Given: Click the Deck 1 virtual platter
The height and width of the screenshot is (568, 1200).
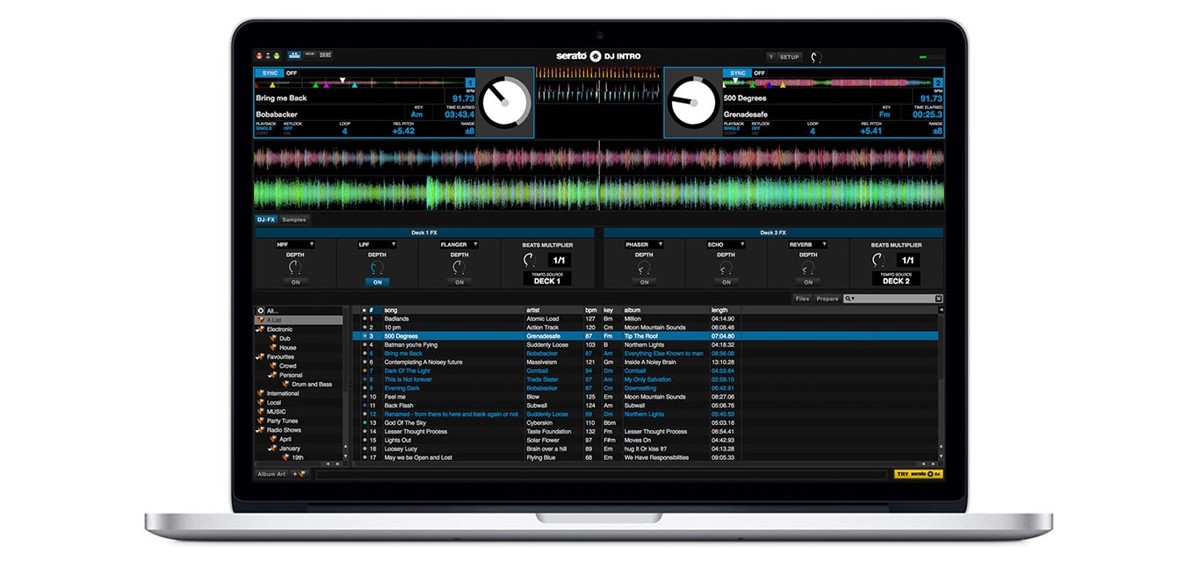Looking at the screenshot, I should click(505, 101).
